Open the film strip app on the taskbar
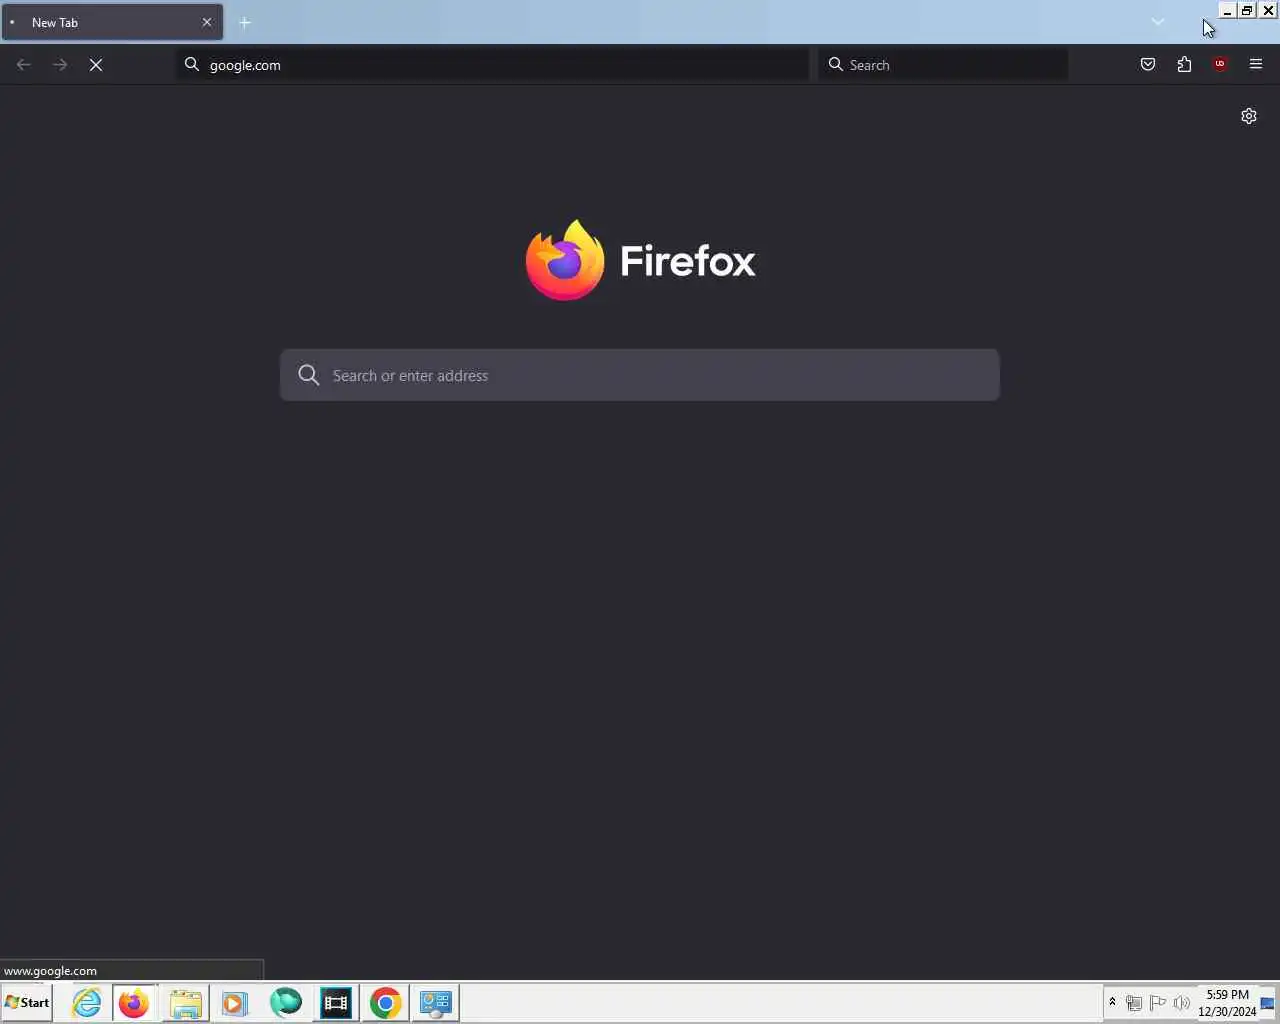Viewport: 1280px width, 1024px height. coord(336,1003)
